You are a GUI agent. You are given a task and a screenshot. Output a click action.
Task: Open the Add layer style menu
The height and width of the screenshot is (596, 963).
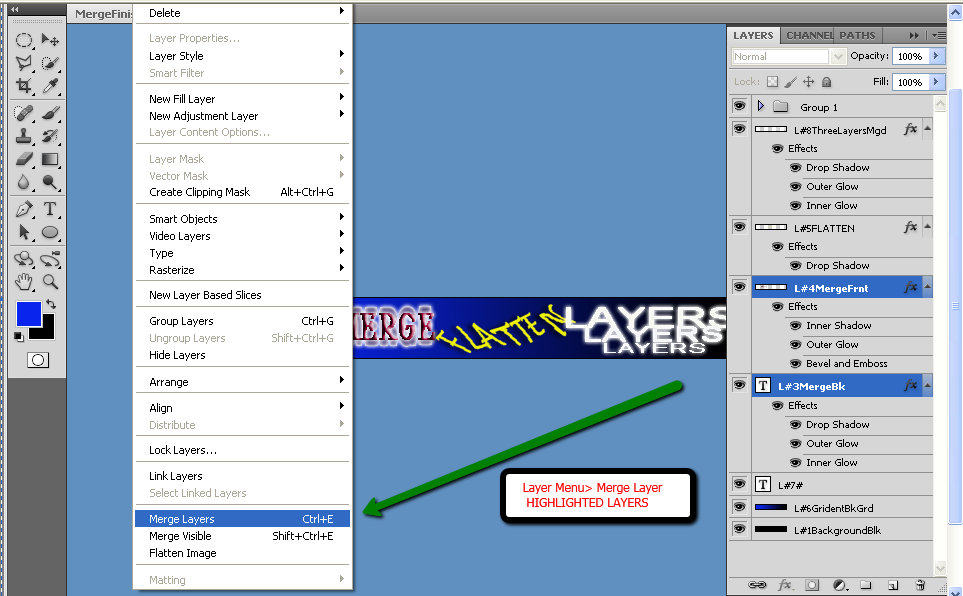[x=786, y=585]
